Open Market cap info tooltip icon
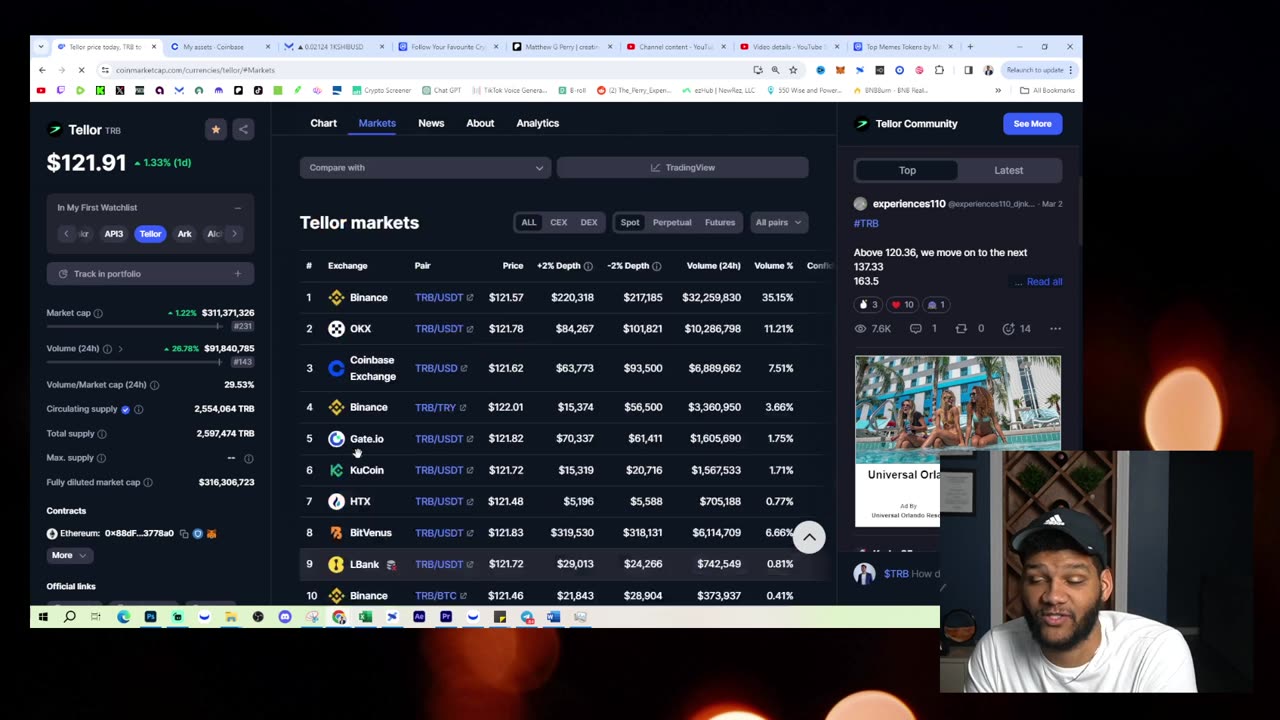Screen dimensions: 1280x720 point(98,313)
